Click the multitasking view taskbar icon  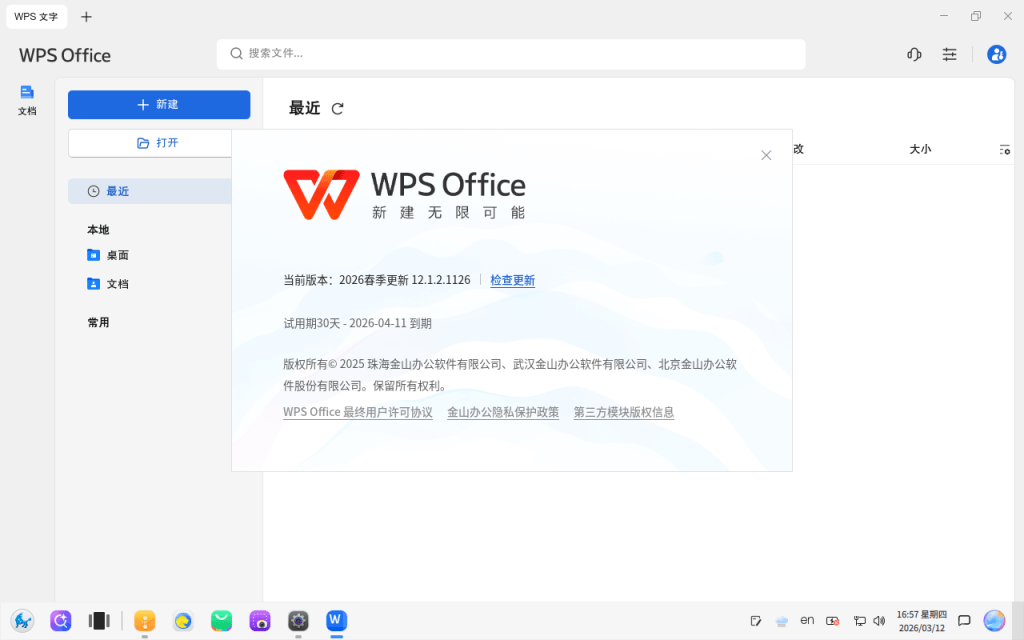[x=99, y=620]
